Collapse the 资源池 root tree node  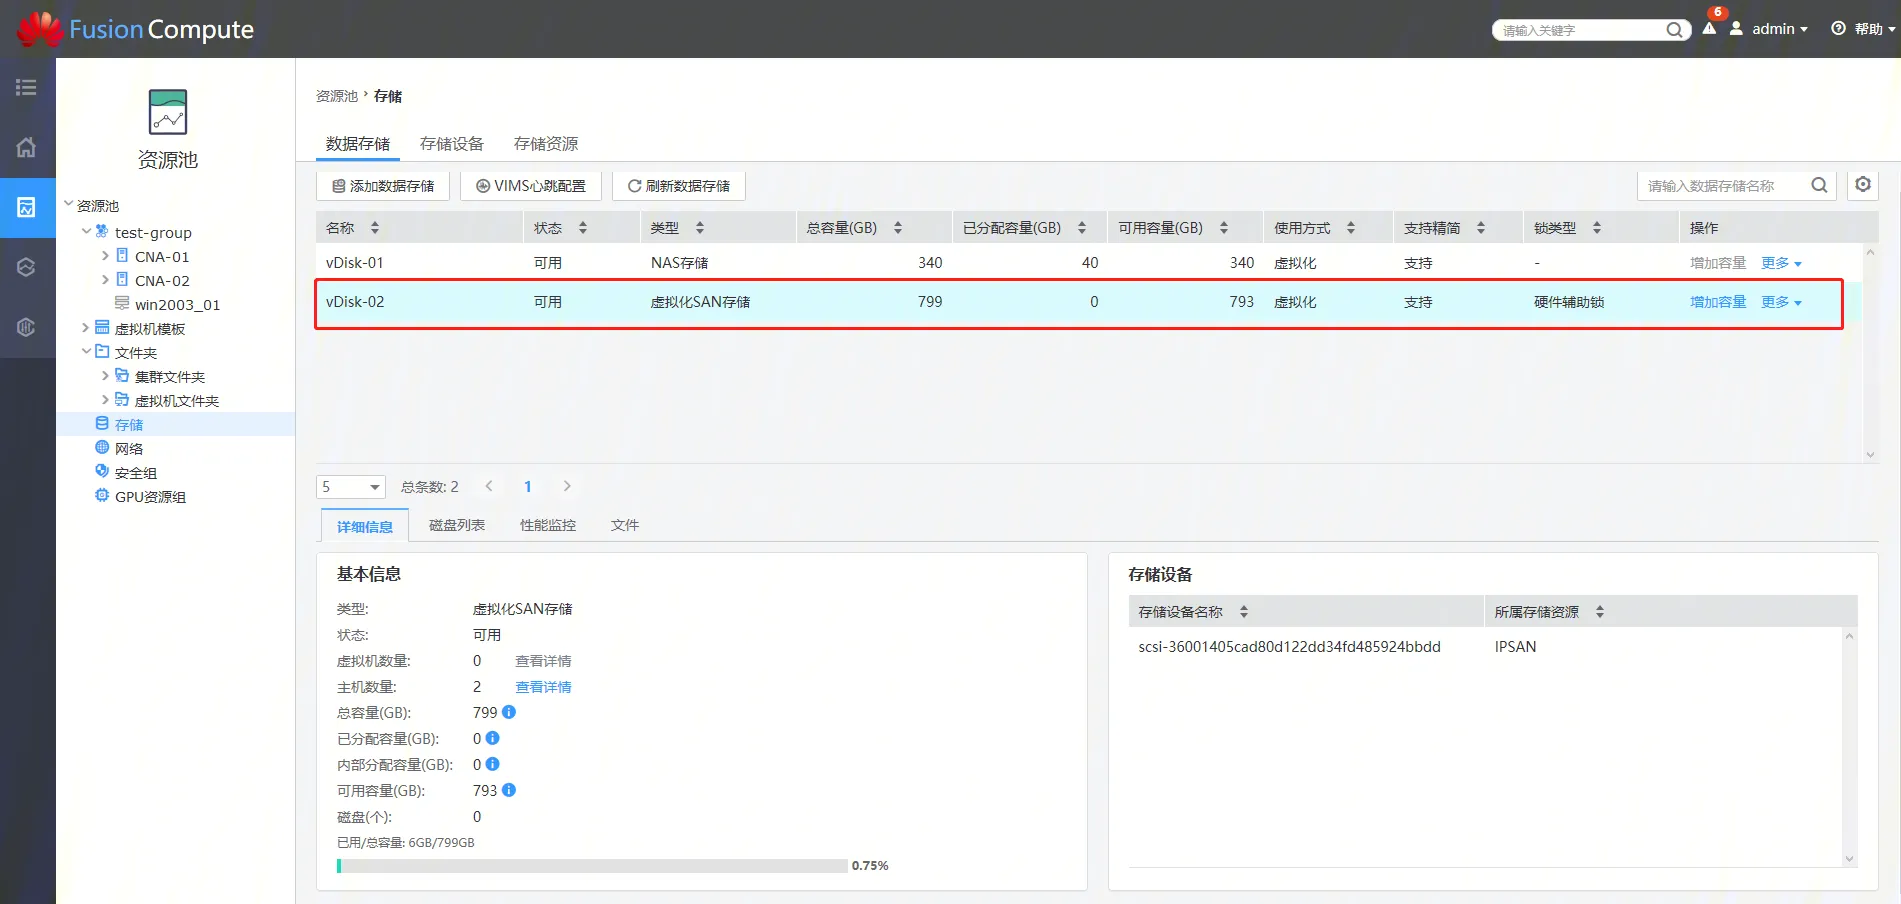point(68,205)
